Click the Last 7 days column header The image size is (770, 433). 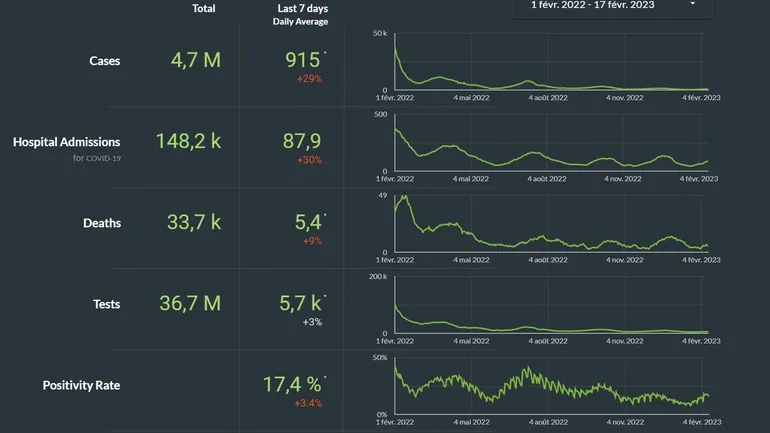pyautogui.click(x=301, y=9)
